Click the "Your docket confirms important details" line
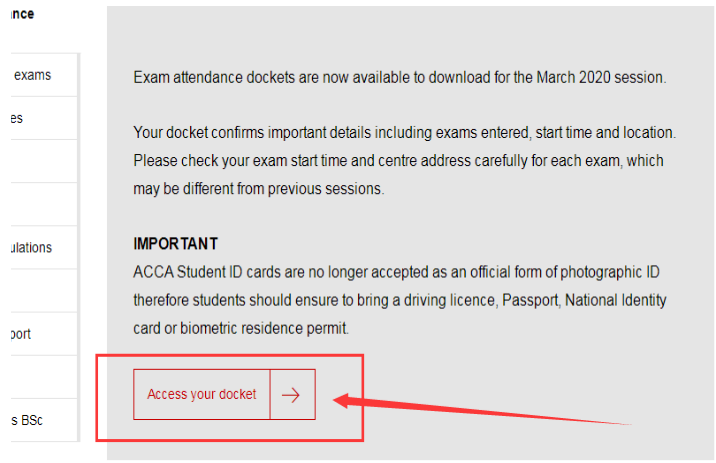 [x=404, y=133]
